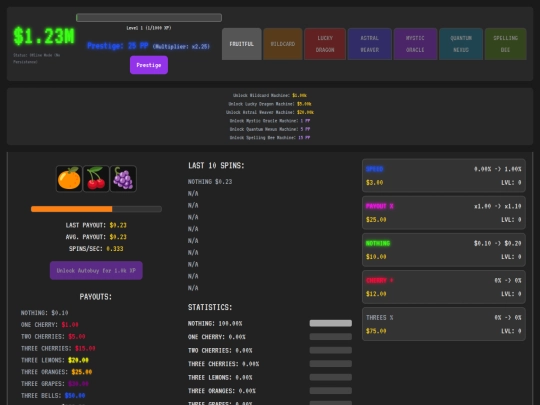Click Prestige: 25 PP text
540x405 pixels.
pos(118,46)
